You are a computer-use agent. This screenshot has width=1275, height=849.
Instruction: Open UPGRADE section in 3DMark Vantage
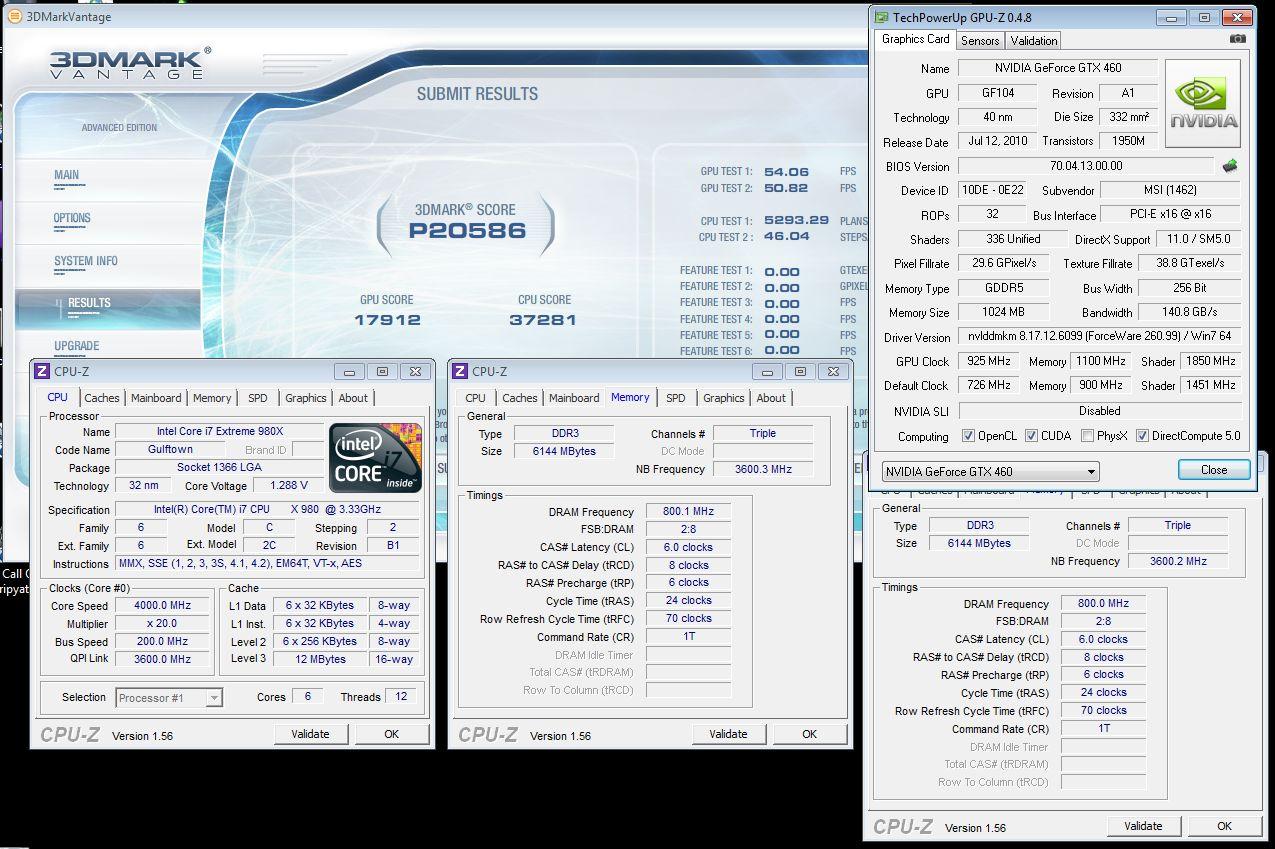tap(76, 346)
